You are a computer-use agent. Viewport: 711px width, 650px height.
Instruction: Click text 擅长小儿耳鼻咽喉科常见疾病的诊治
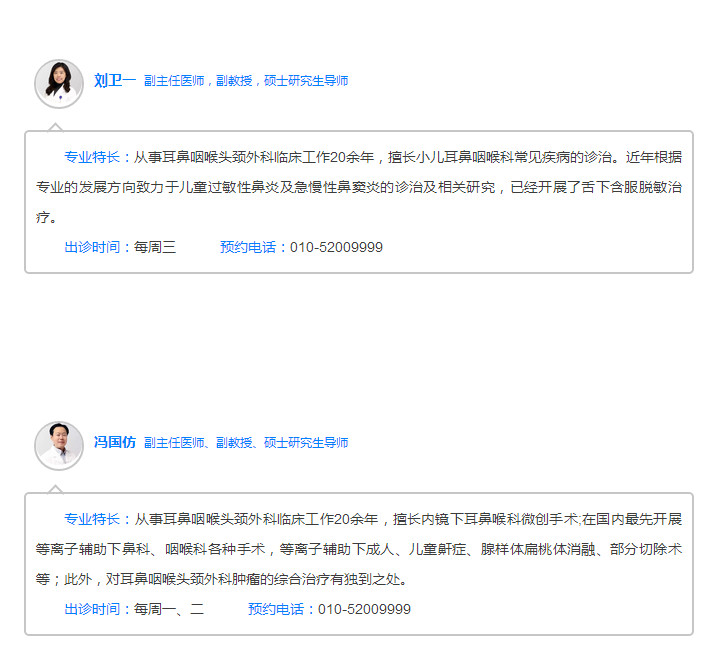click(500, 157)
